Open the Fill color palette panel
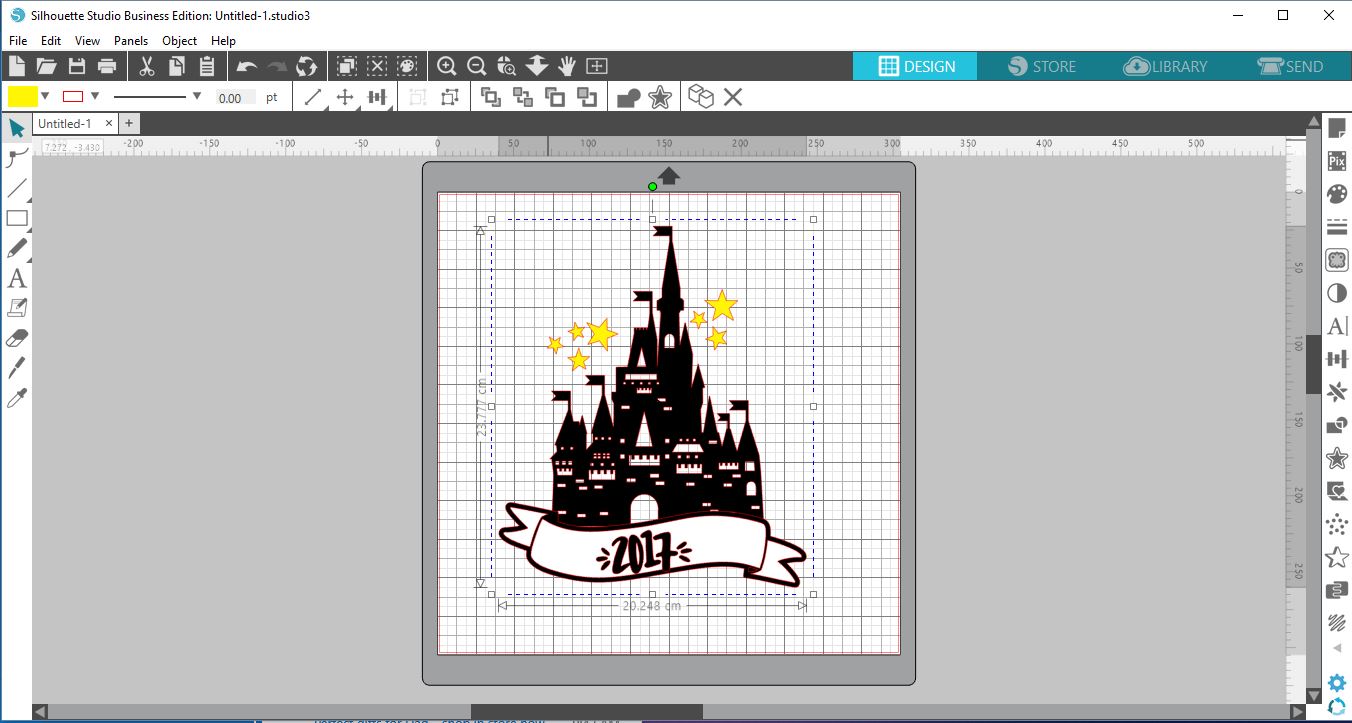Screen dimensions: 1352x723 (x=1337, y=194)
